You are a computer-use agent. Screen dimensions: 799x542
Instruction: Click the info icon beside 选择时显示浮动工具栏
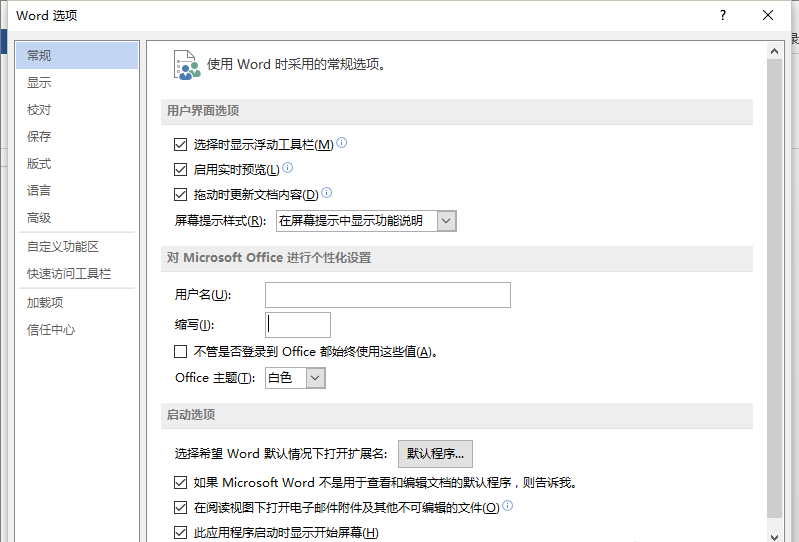pyautogui.click(x=342, y=143)
